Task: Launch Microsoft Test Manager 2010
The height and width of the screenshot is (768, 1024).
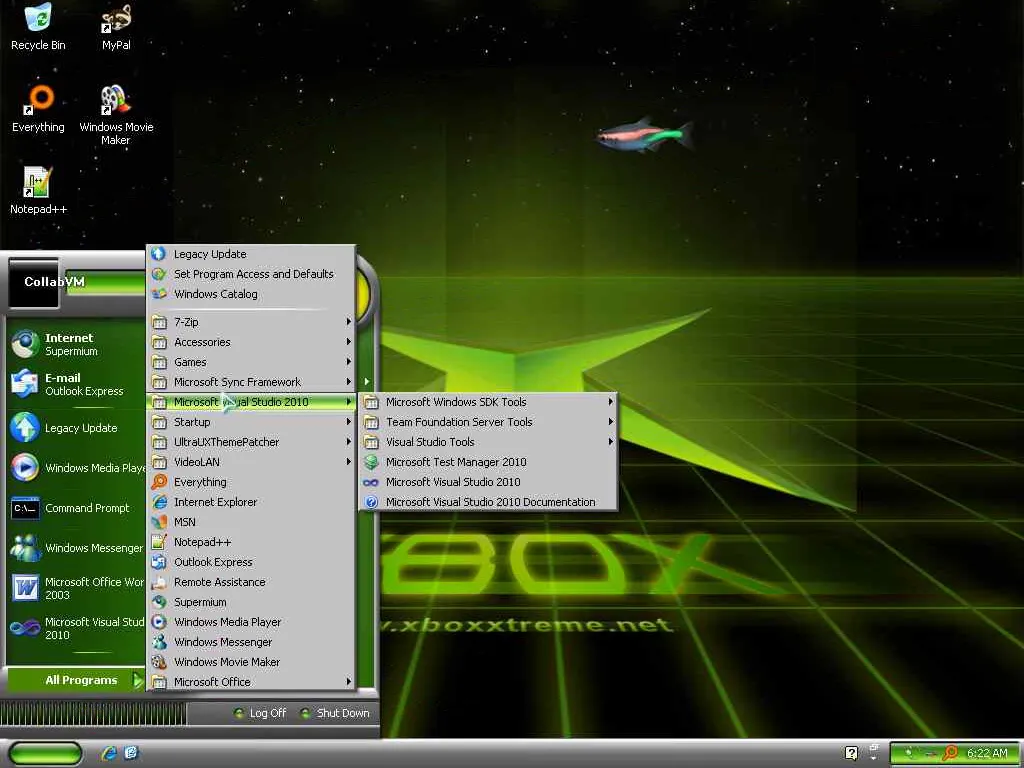Action: coord(488,462)
